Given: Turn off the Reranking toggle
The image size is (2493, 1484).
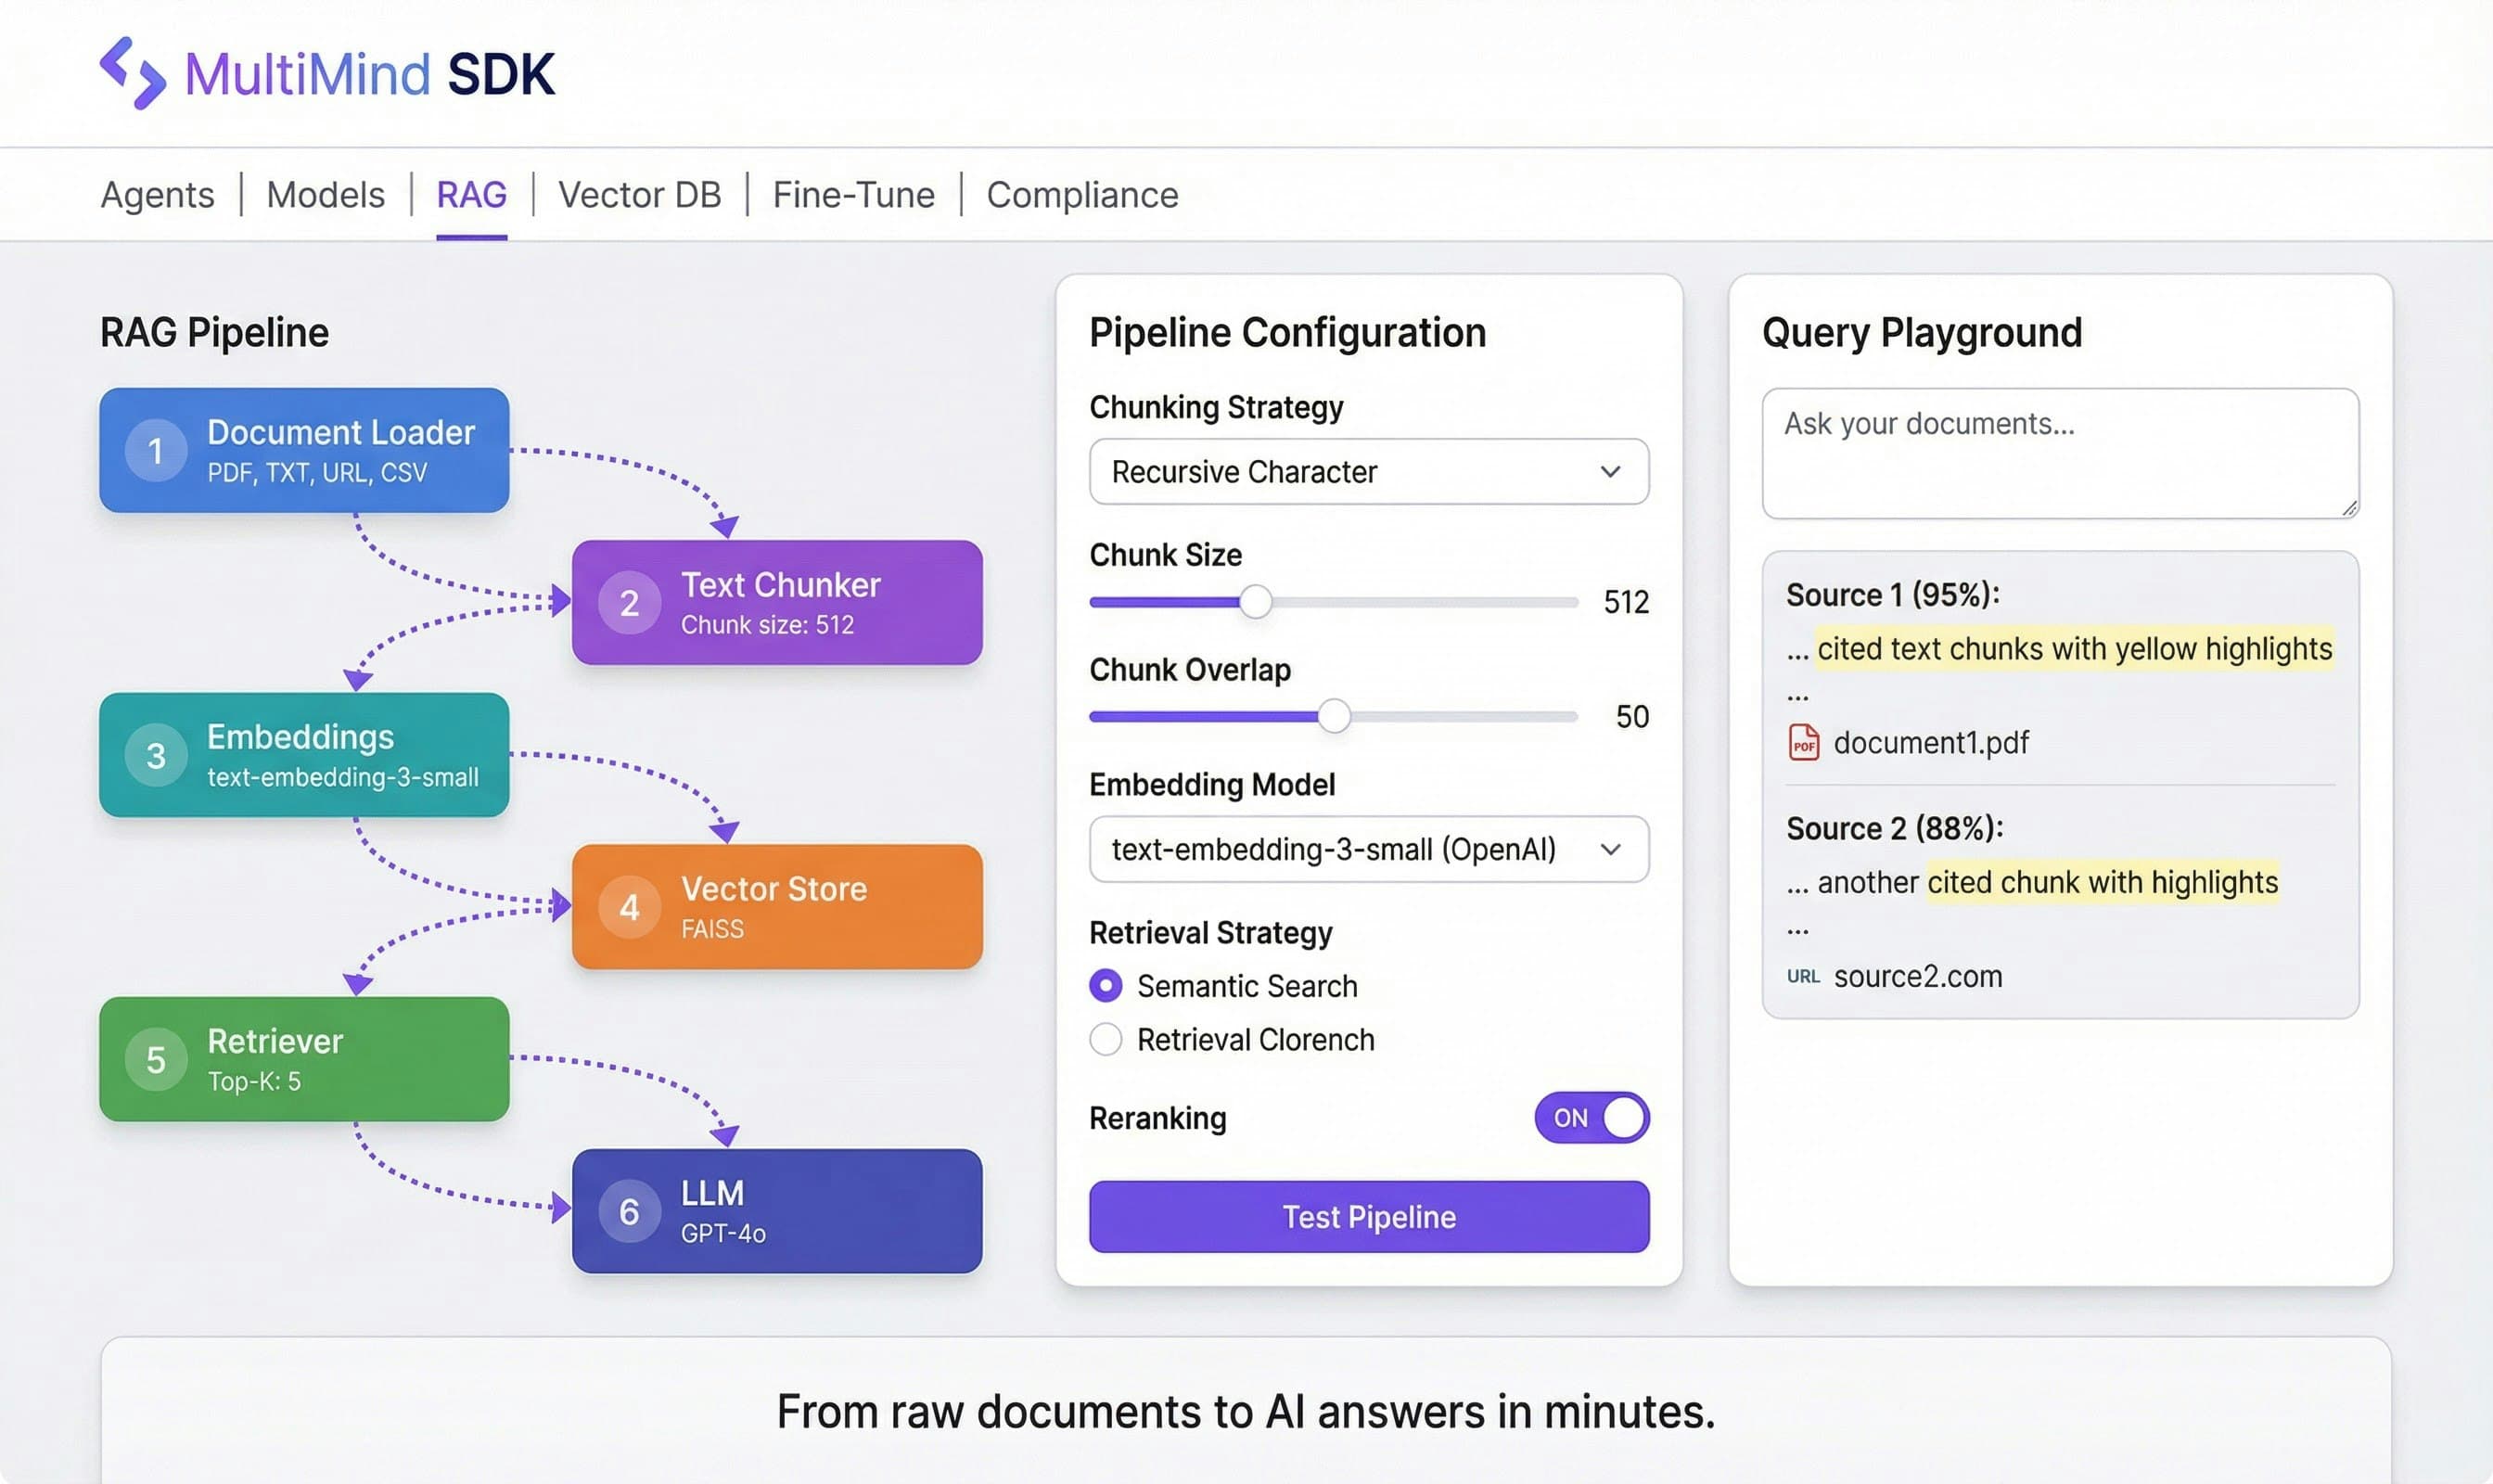Looking at the screenshot, I should tap(1592, 1117).
